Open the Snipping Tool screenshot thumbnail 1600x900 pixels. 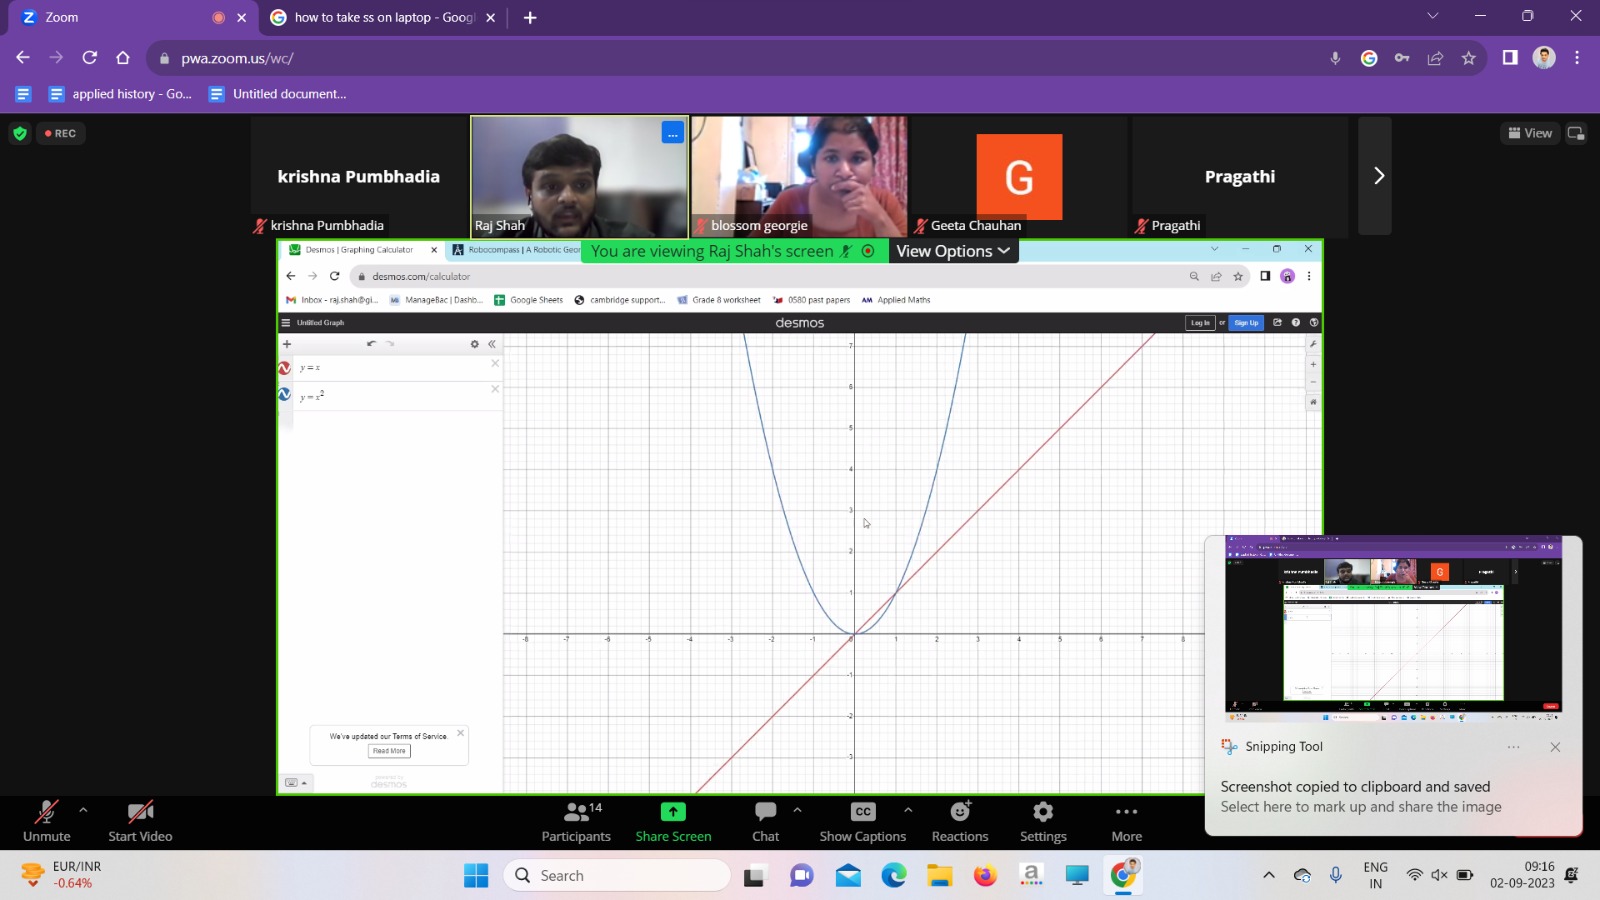(1393, 629)
